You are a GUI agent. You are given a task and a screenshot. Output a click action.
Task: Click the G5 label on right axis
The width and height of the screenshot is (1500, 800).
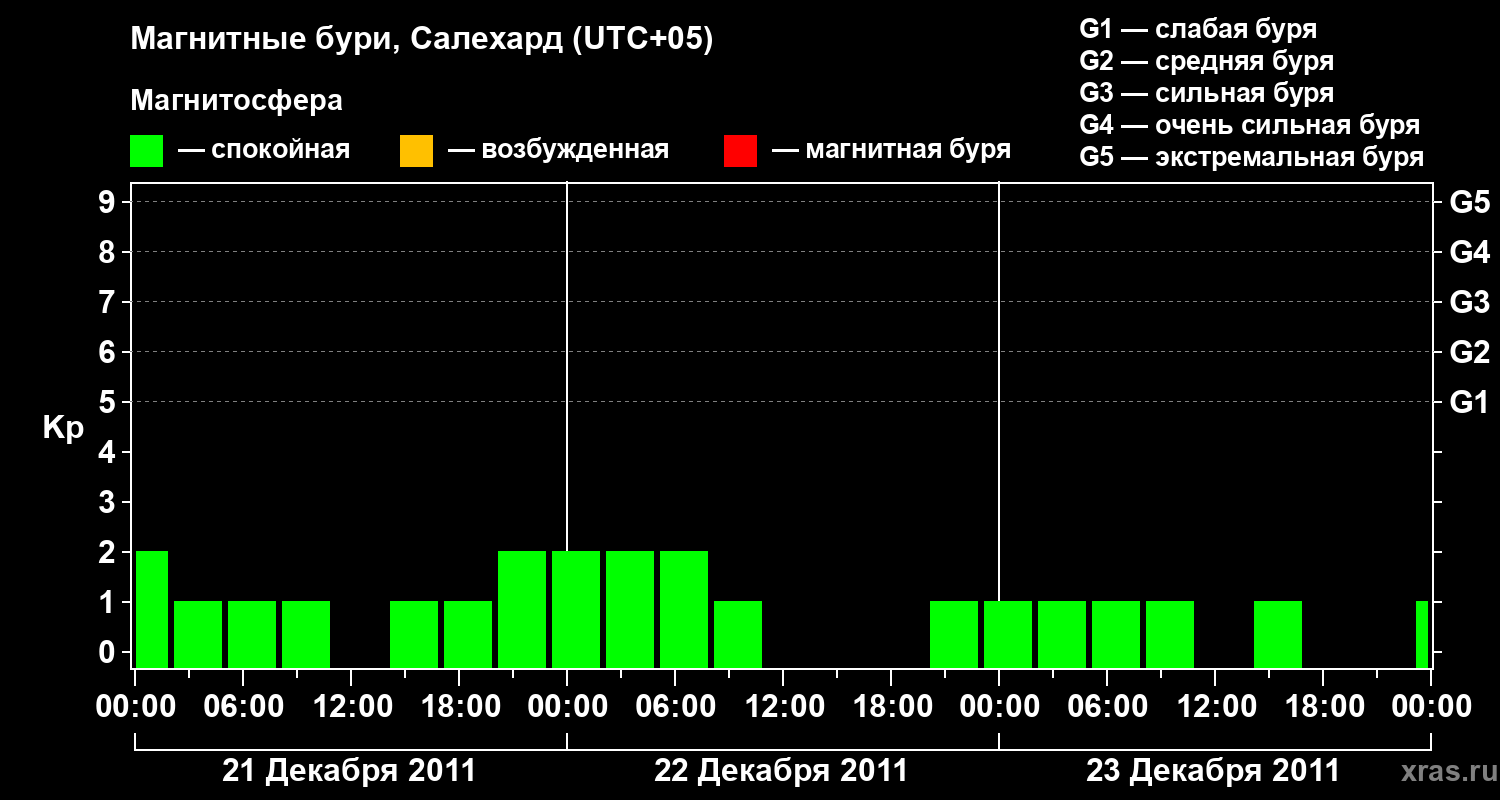(x=1469, y=202)
